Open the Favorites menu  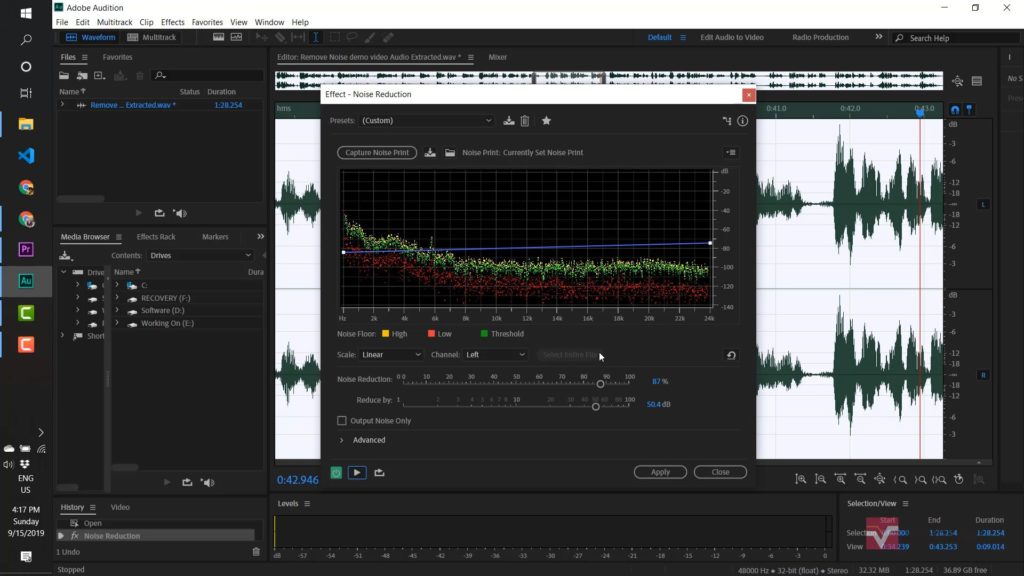(207, 22)
